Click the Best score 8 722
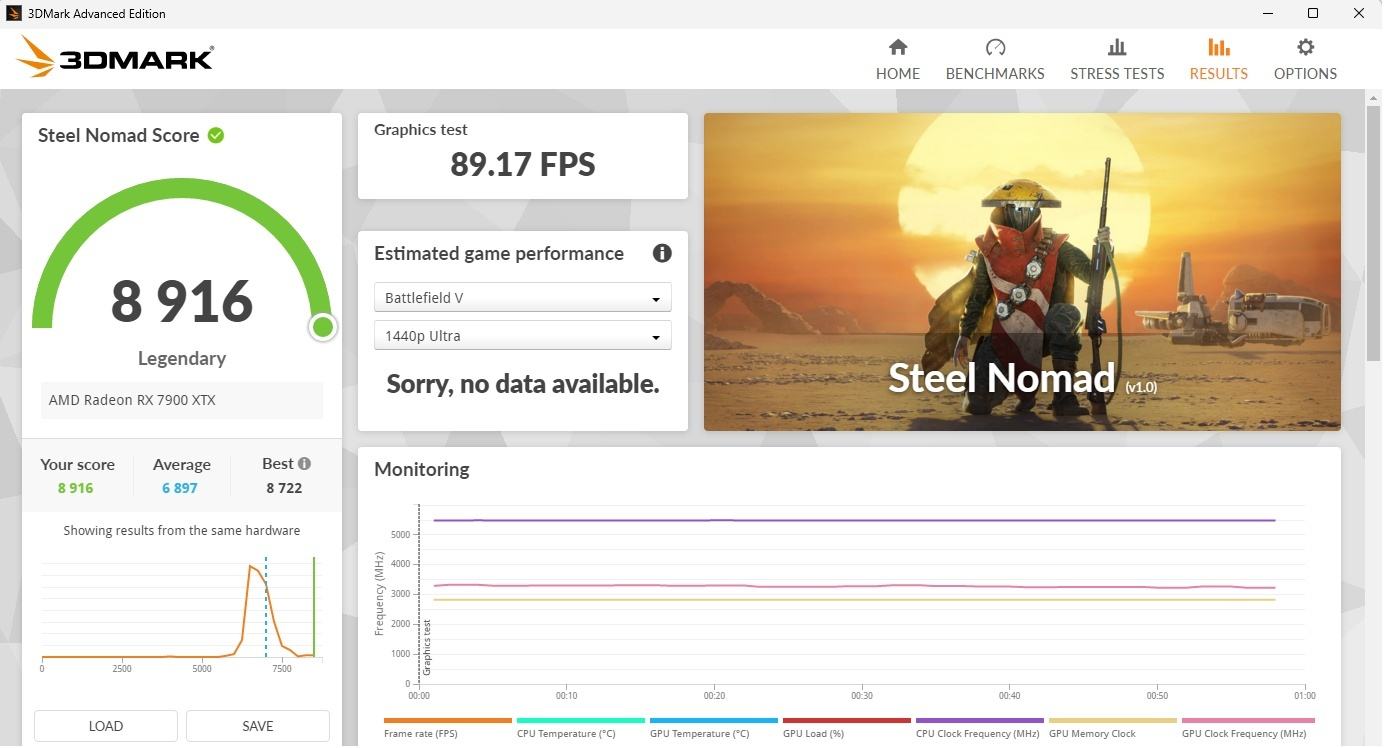Viewport: 1384px width, 748px height. [x=284, y=488]
